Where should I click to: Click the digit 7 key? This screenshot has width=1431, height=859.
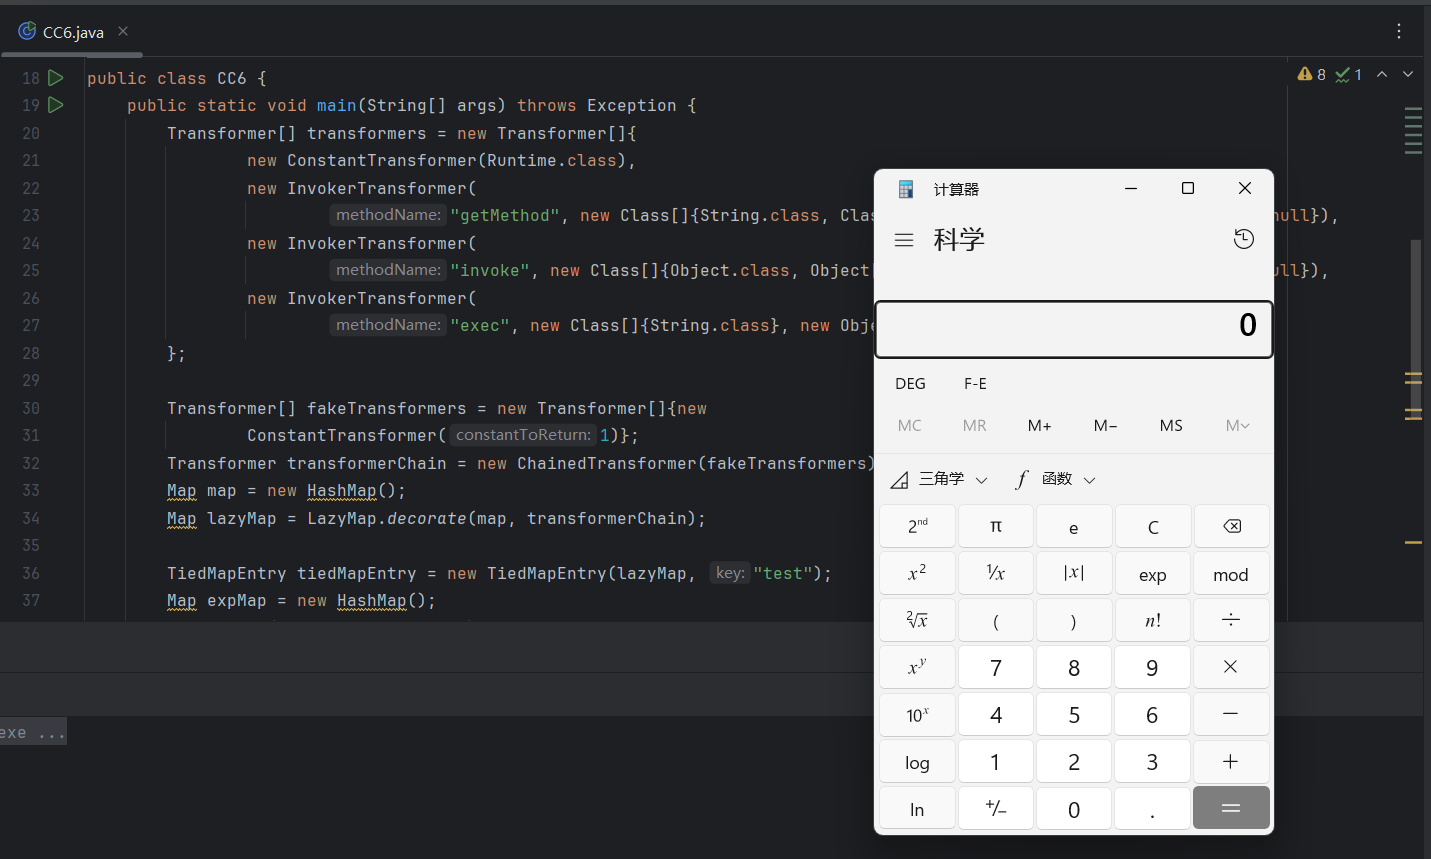[996, 667]
